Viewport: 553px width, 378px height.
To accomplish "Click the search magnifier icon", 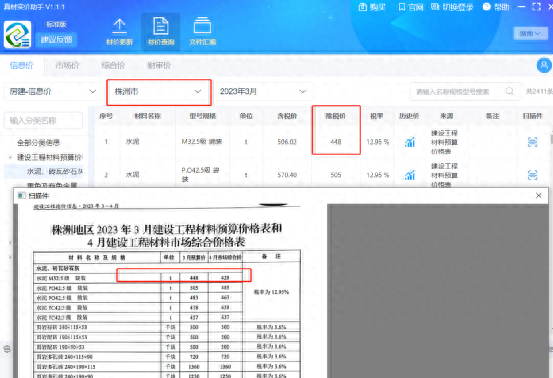I will click(x=510, y=91).
